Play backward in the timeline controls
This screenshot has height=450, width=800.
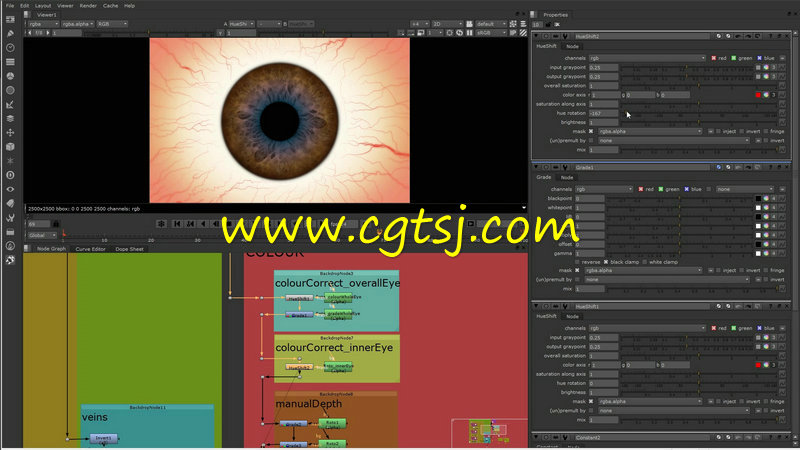(x=204, y=224)
